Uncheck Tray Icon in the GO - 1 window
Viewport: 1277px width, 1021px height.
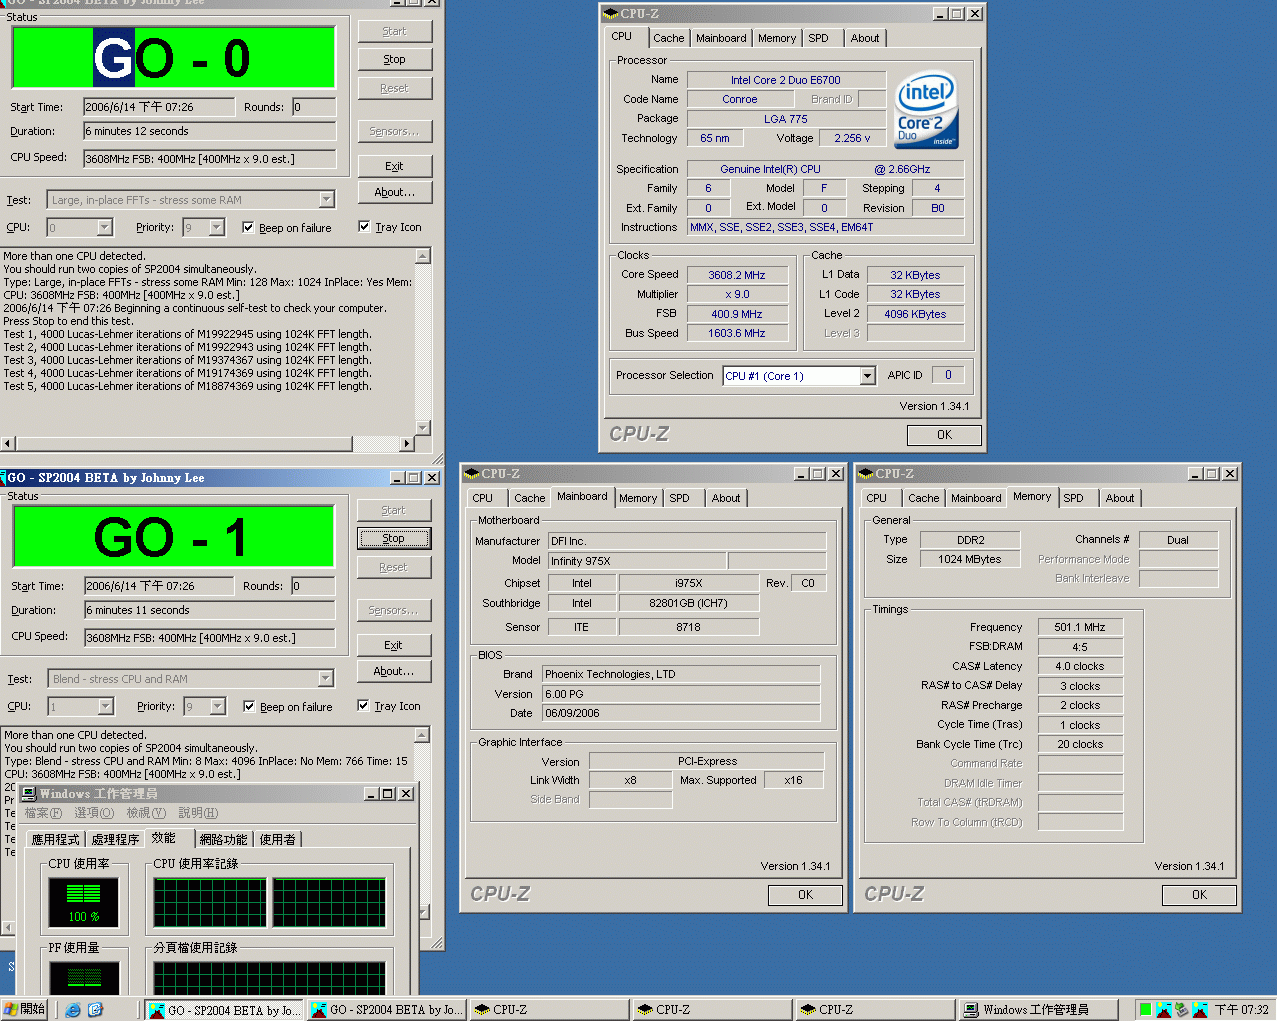pos(364,706)
